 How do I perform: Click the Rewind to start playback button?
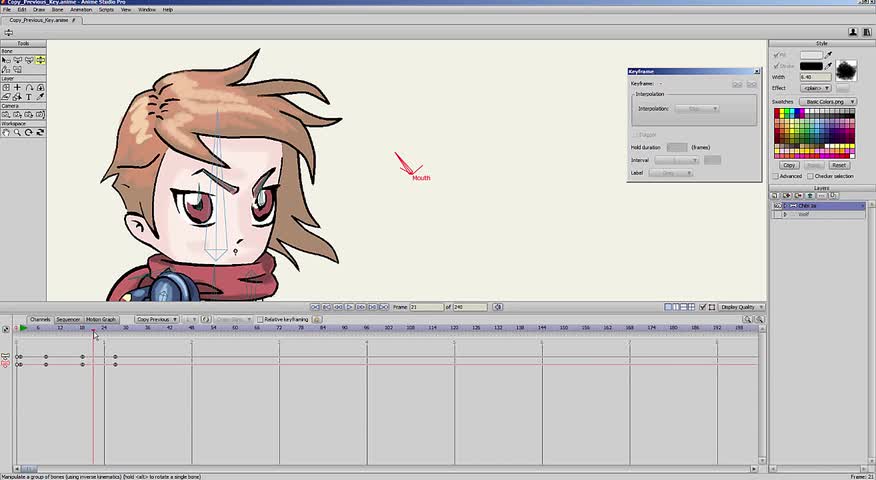pos(315,307)
